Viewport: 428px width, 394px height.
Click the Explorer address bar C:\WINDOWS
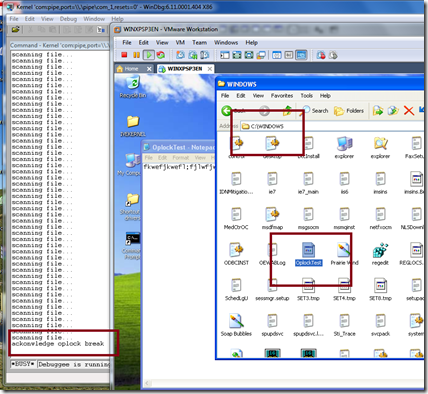331,126
